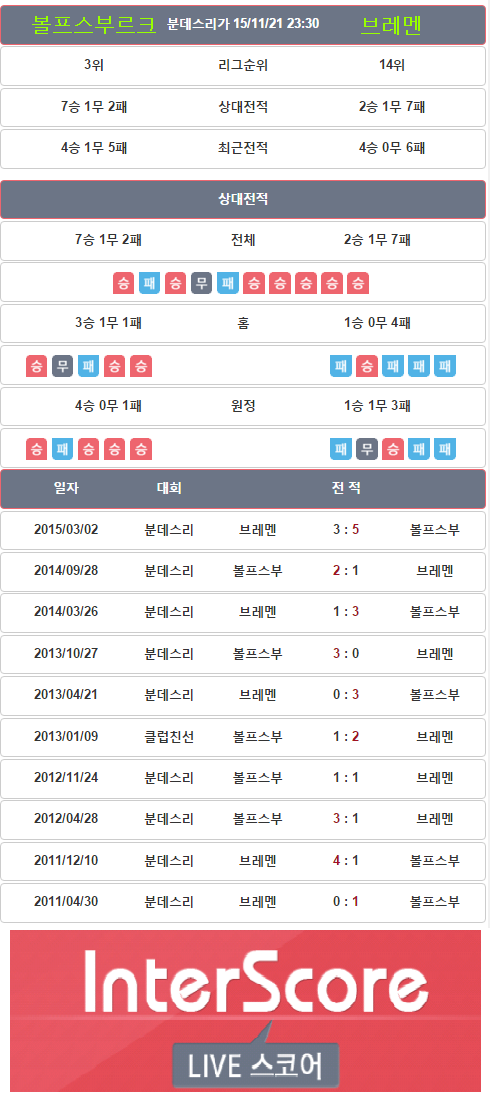The image size is (490, 1100).
Task: Click the 전체 label
Action: (x=243, y=240)
